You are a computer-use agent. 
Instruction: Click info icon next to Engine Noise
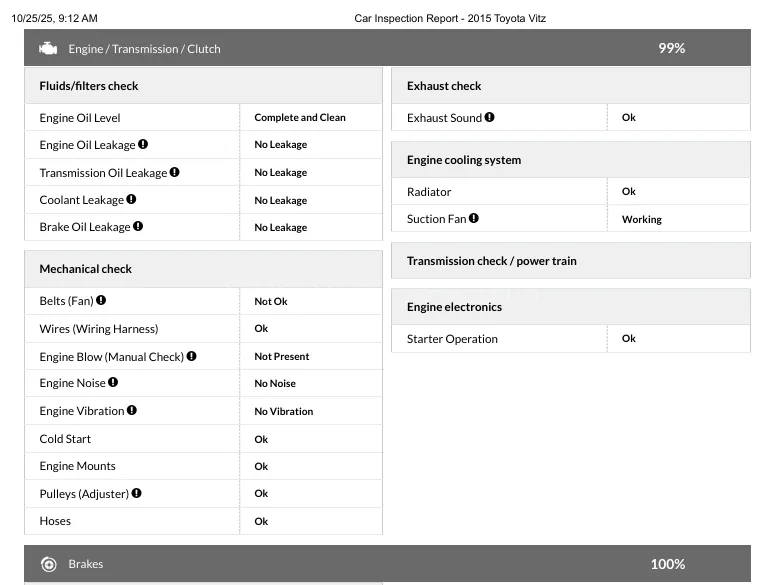coord(113,382)
